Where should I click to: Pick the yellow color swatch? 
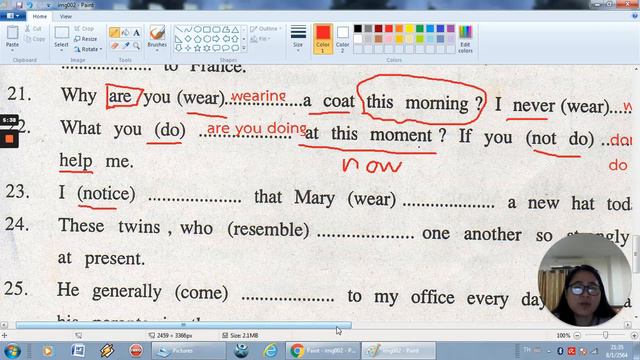409,29
